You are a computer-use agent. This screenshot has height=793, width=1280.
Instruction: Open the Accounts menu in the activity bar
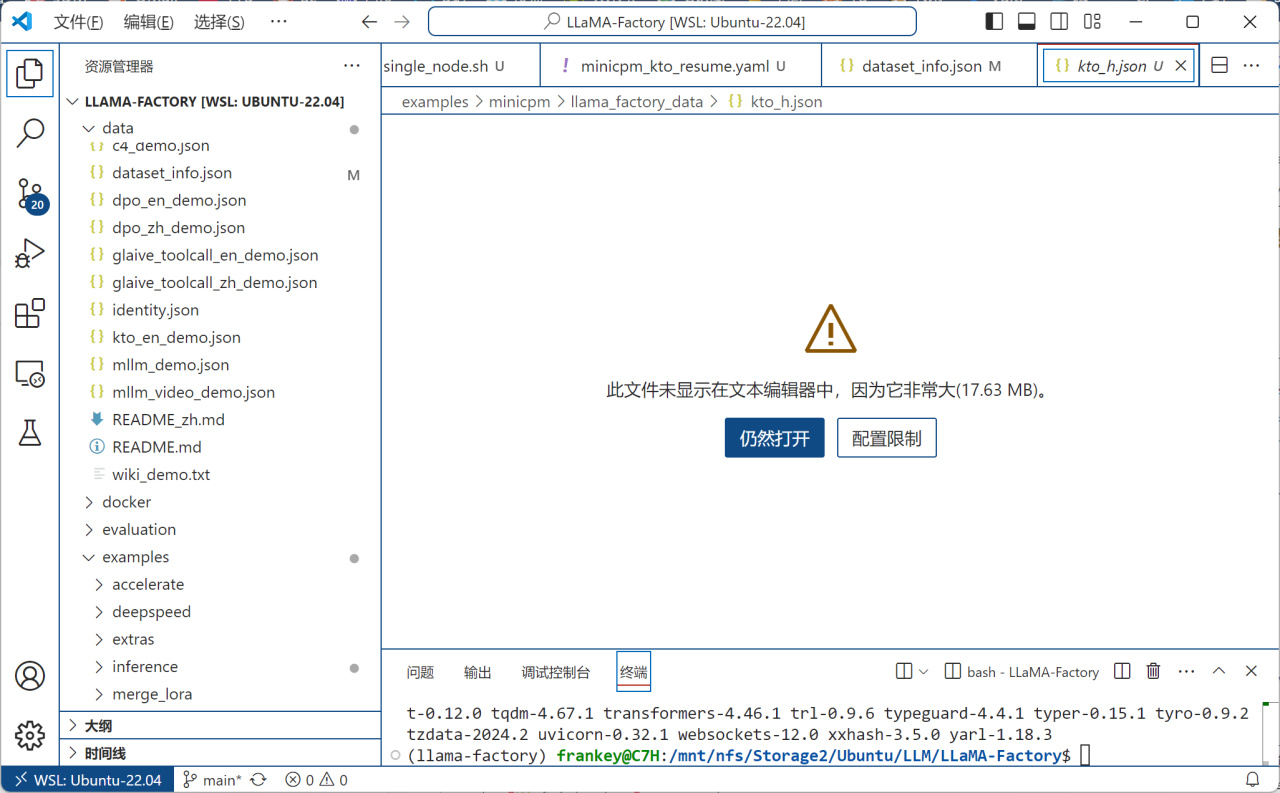(x=30, y=676)
